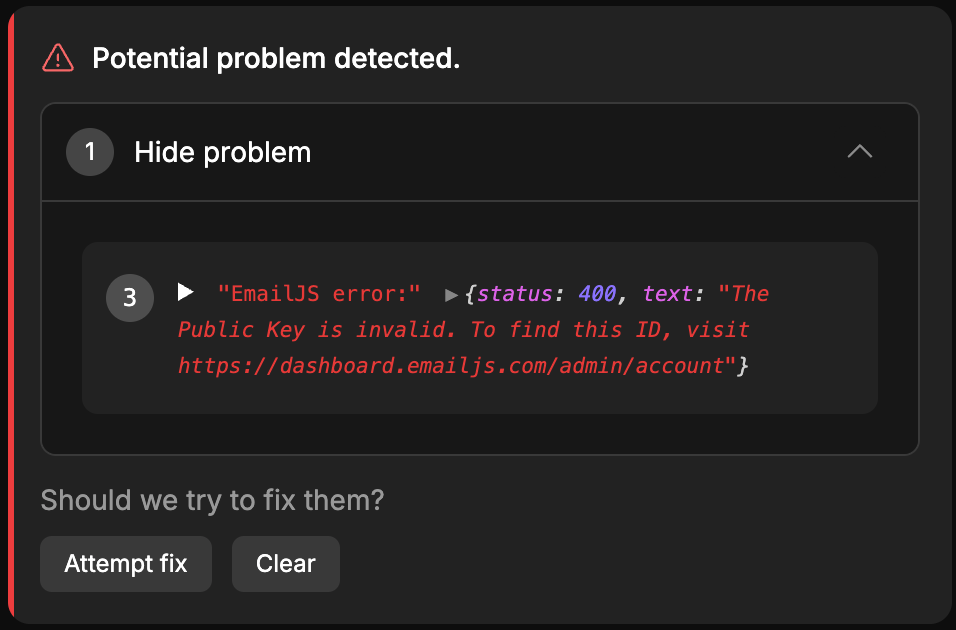The image size is (956, 630).
Task: Click the opening brace before status
Action: [470, 294]
